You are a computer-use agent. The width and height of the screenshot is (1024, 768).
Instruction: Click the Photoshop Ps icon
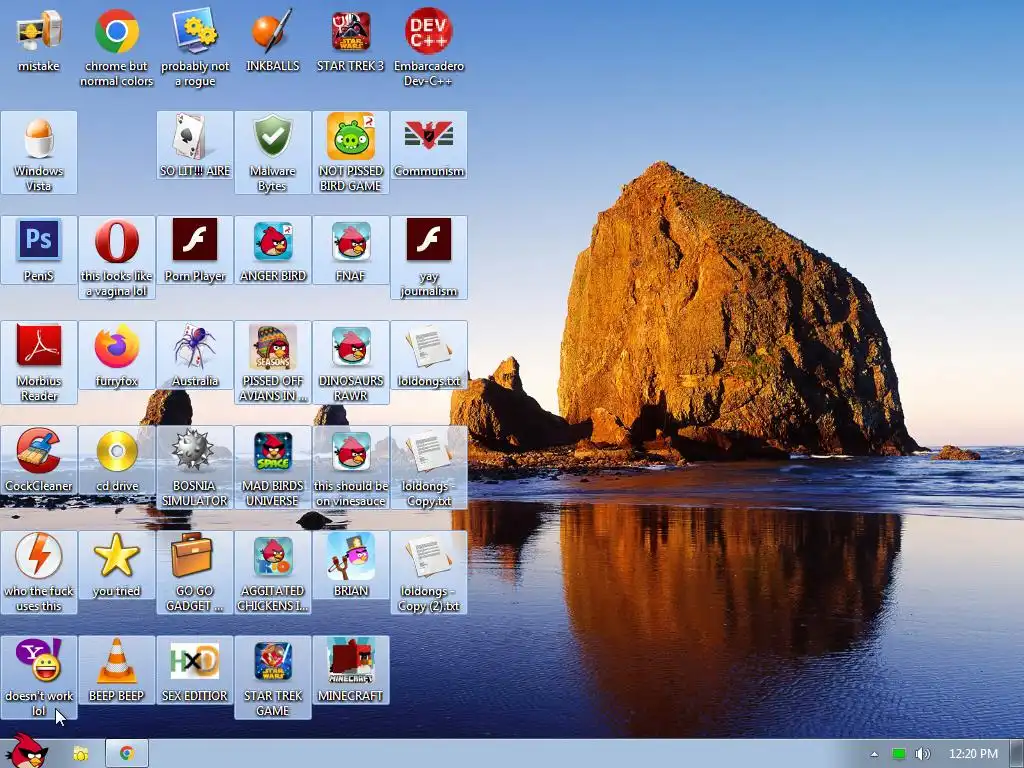(39, 240)
